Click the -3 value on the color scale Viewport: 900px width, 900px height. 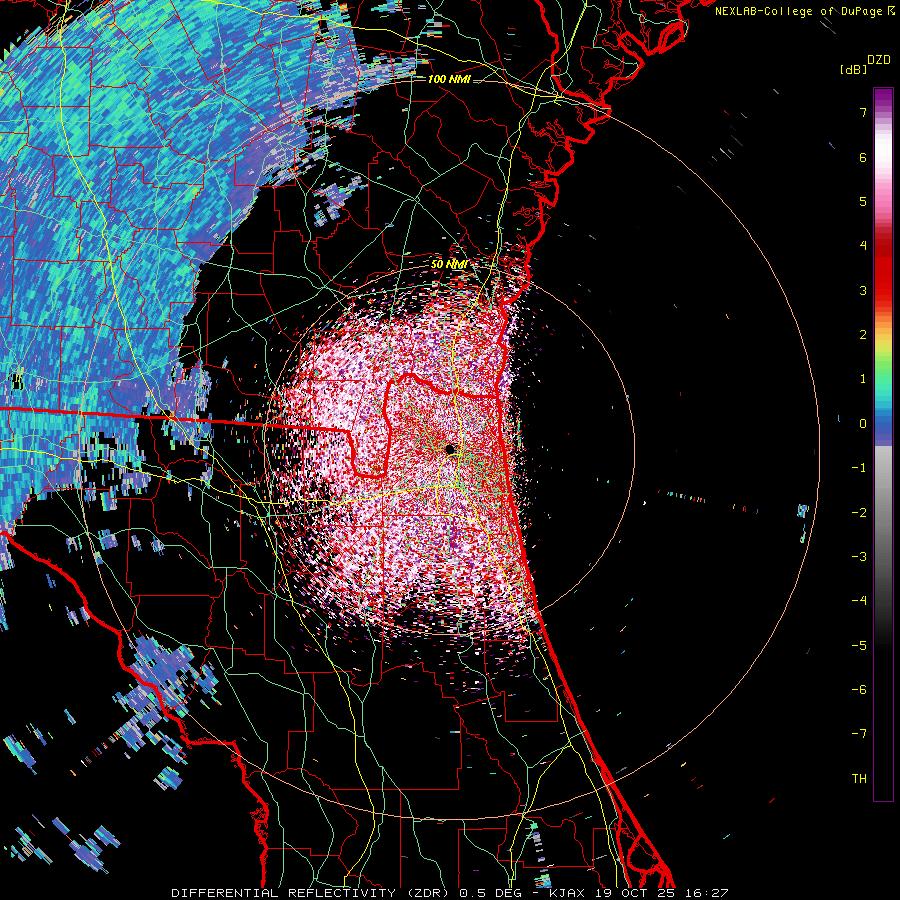coord(859,557)
